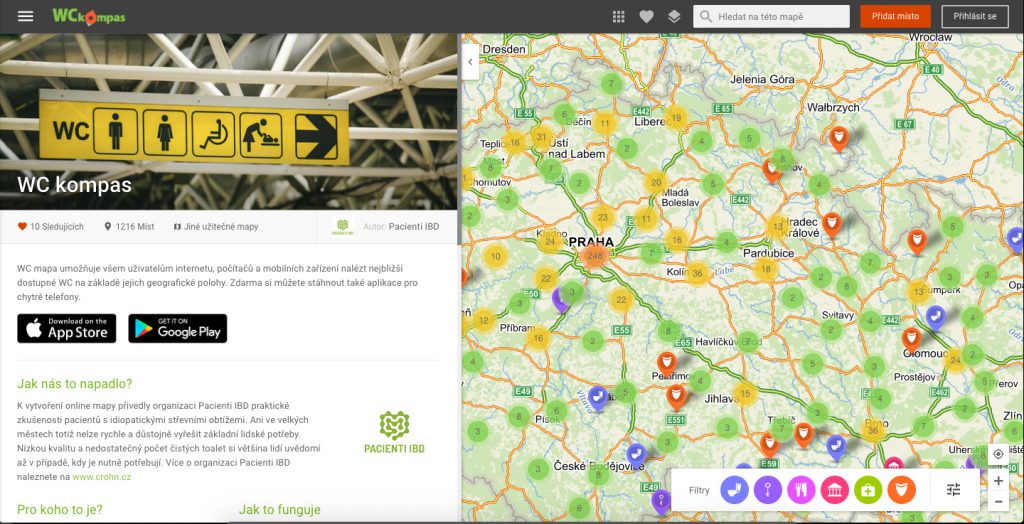Click the locate-me target button
Viewport: 1024px width, 524px height.
[998, 454]
